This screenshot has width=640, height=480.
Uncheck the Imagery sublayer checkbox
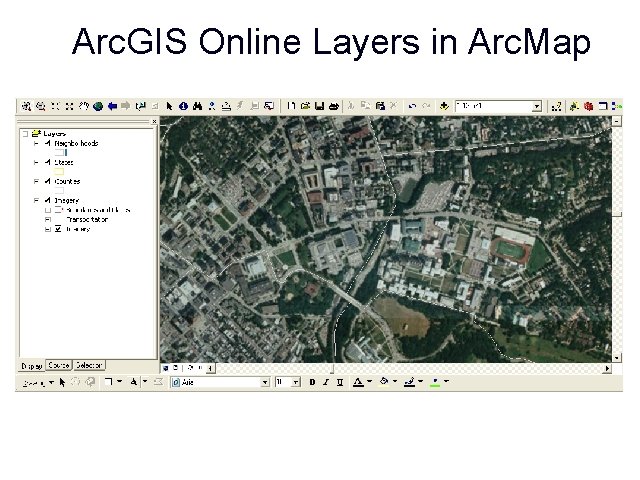click(58, 229)
